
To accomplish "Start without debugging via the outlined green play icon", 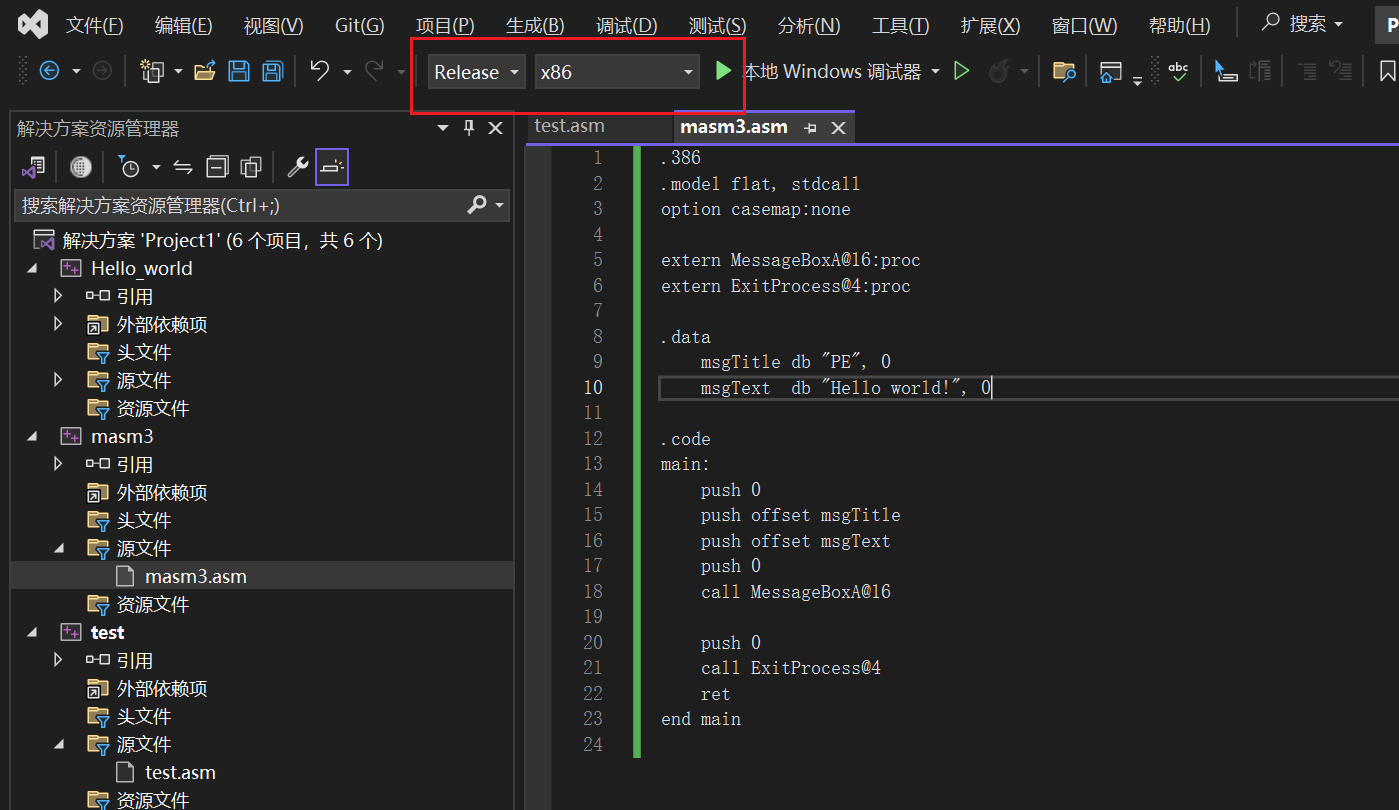I will tap(962, 71).
